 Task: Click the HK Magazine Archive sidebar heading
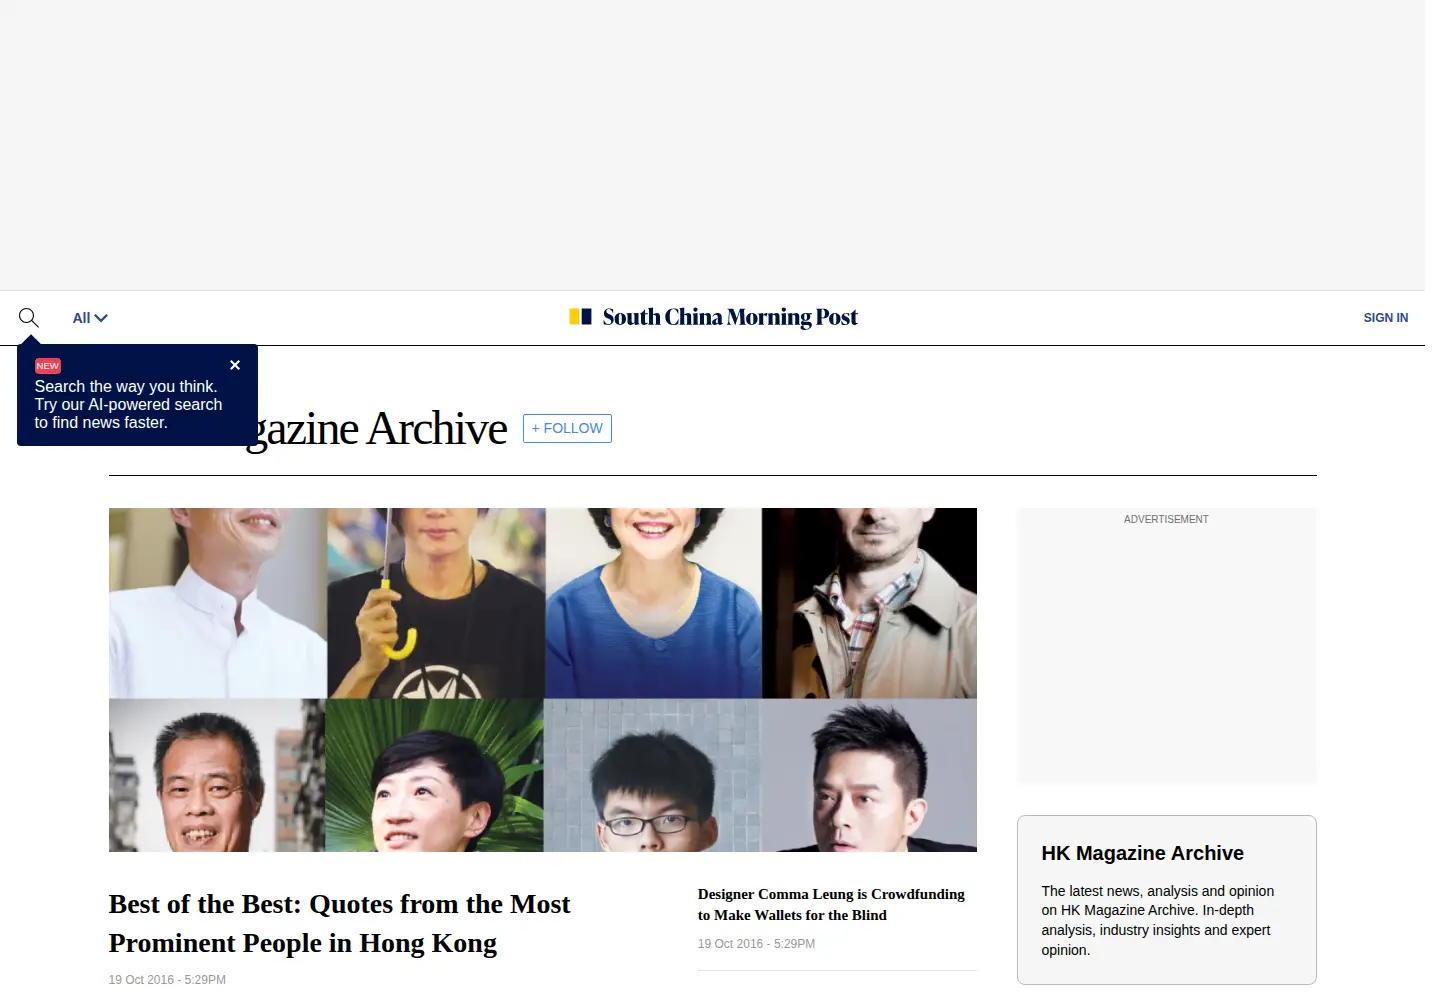pyautogui.click(x=1142, y=853)
